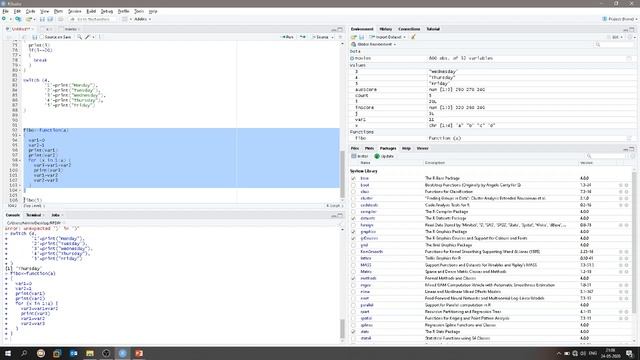
Task: Collapse the code fold arrow at line 98
Action: coord(20,160)
